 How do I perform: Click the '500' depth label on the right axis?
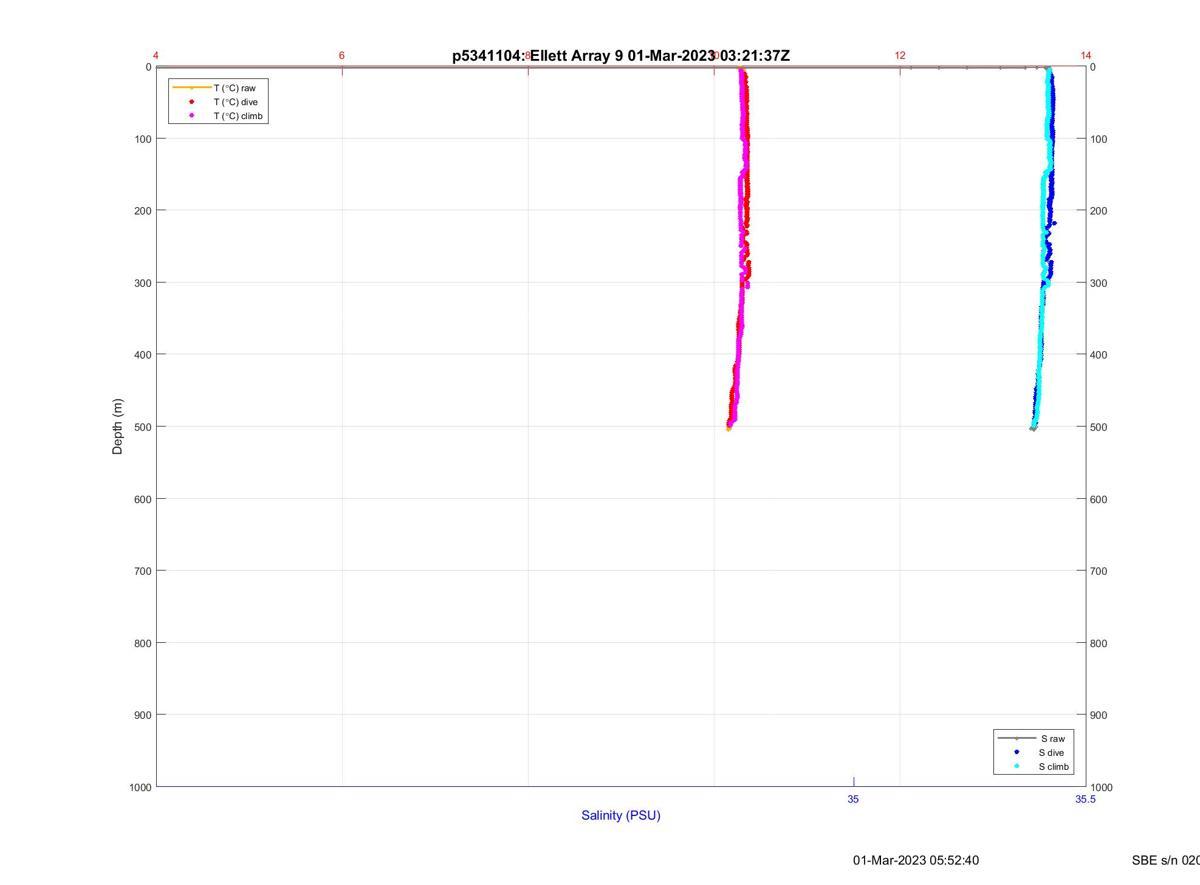pos(1099,427)
